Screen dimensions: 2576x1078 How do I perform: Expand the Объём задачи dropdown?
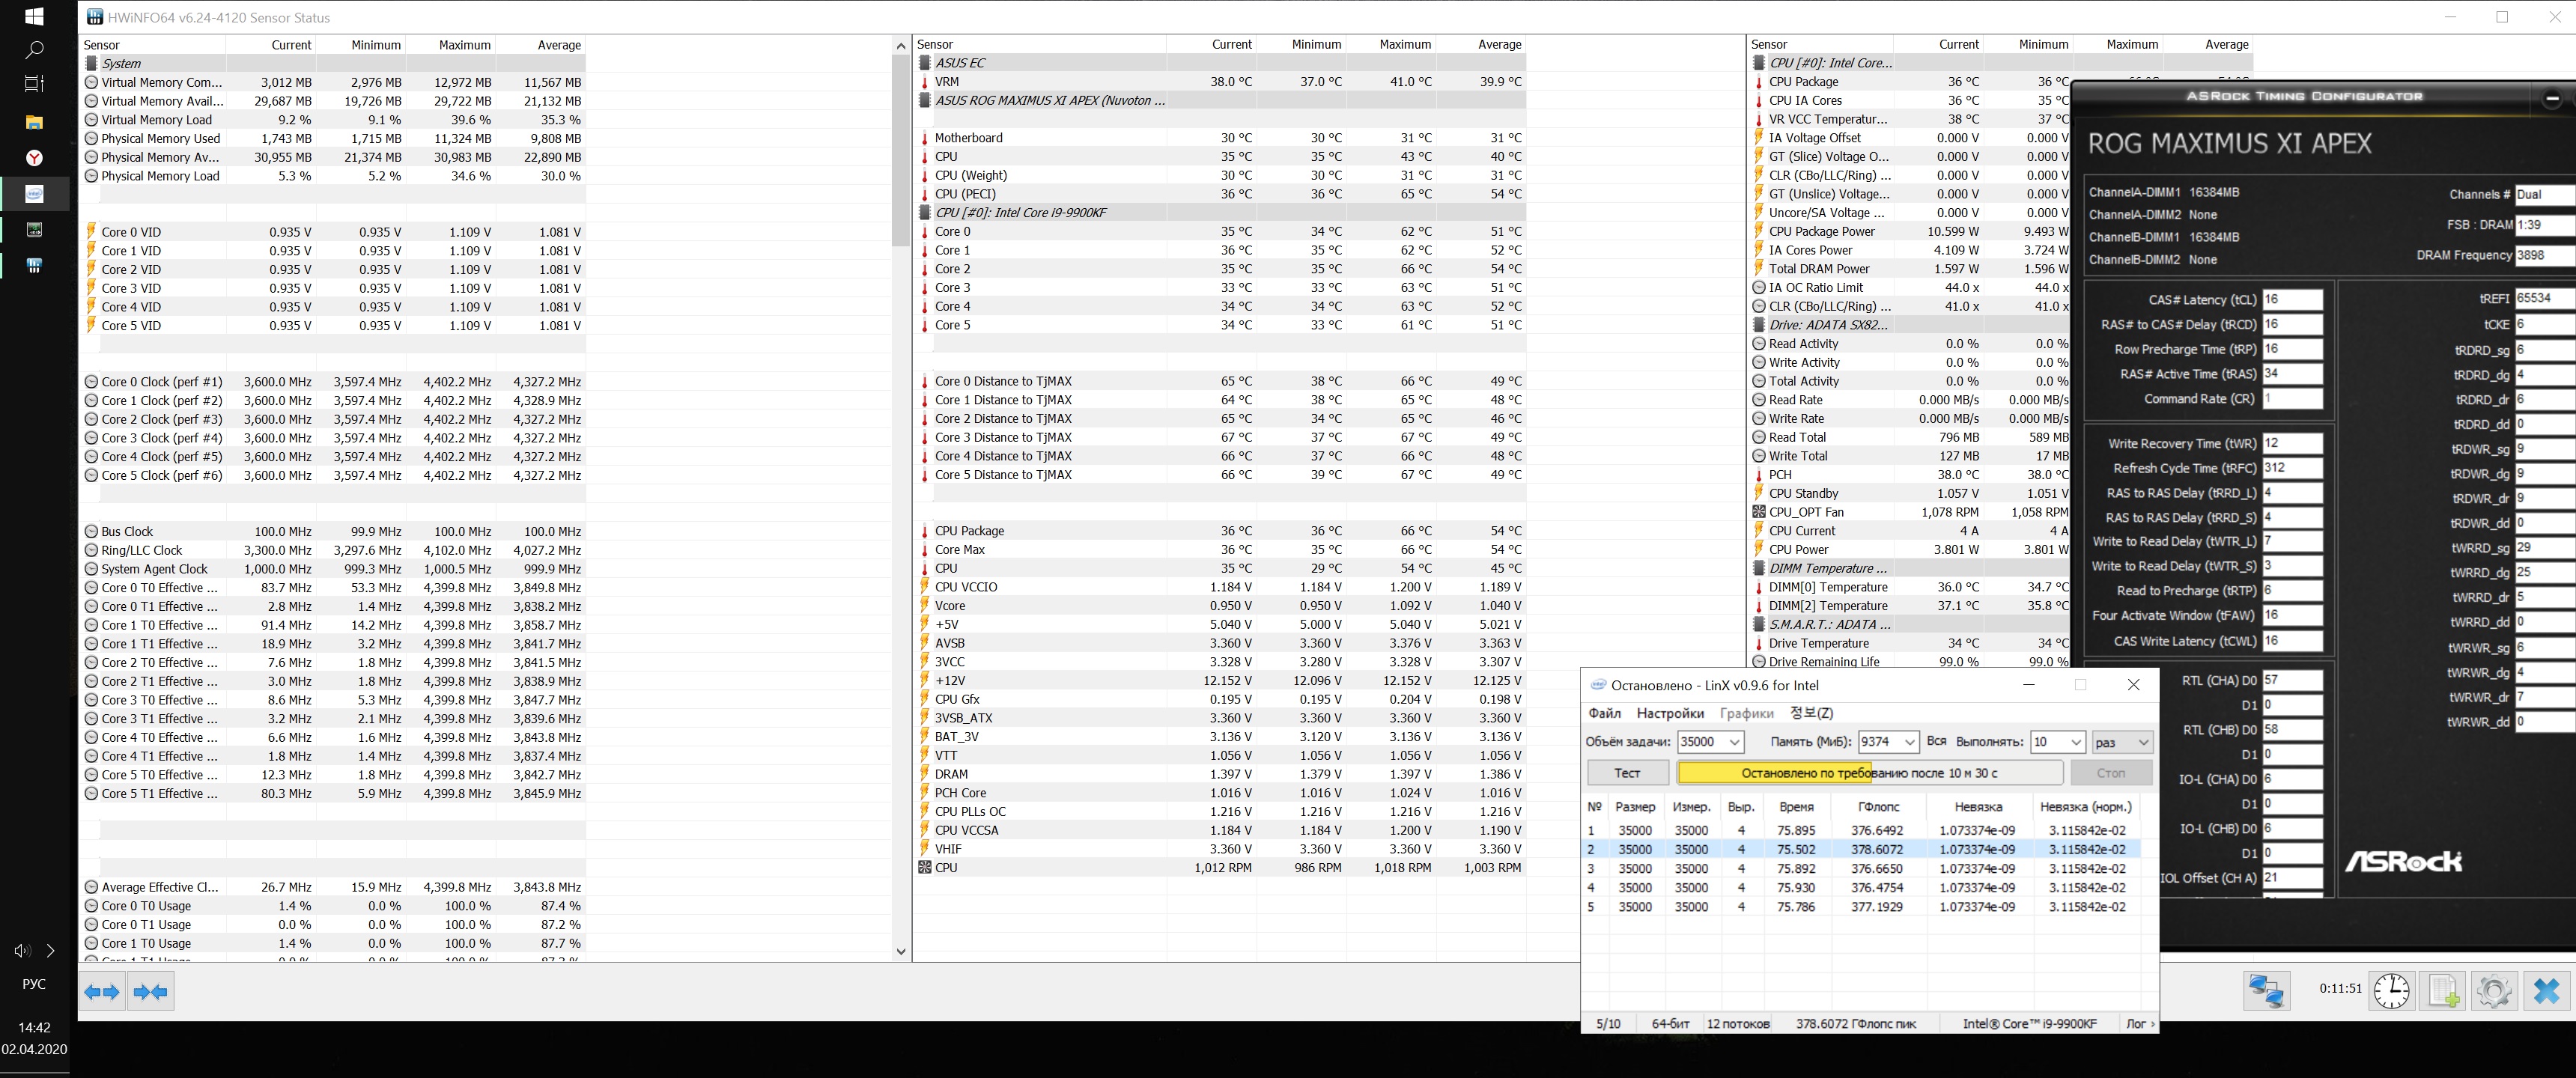tap(1735, 742)
